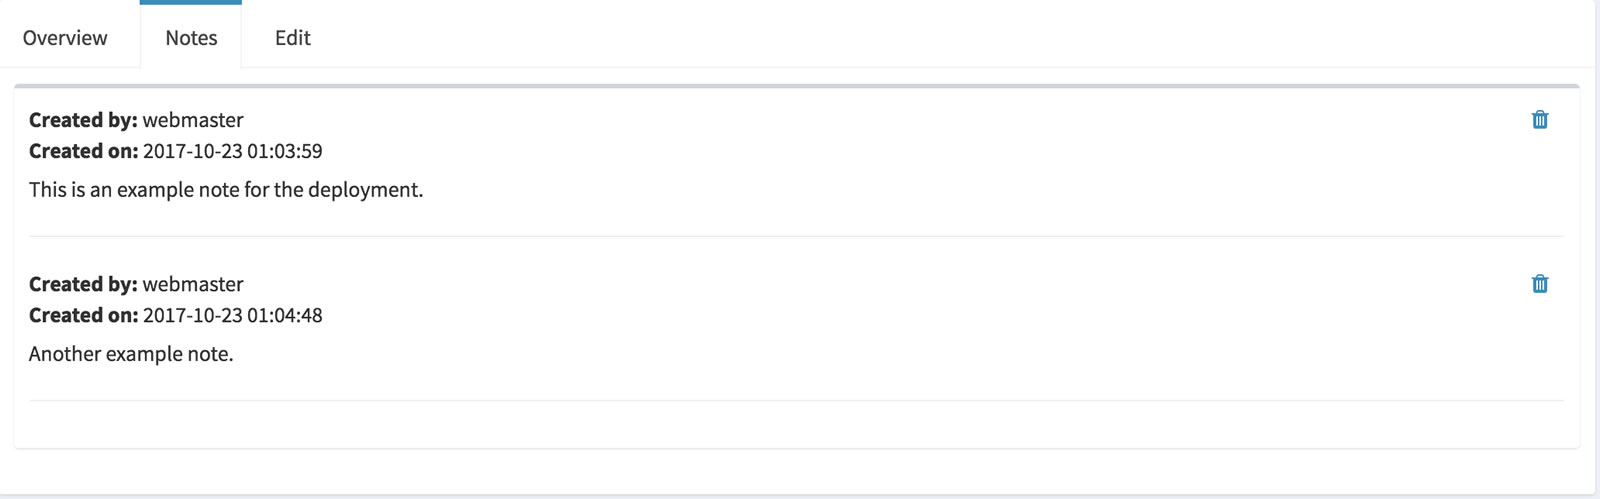1600x499 pixels.
Task: Click 'Created by:' label of first note
Action: pyautogui.click(x=83, y=120)
